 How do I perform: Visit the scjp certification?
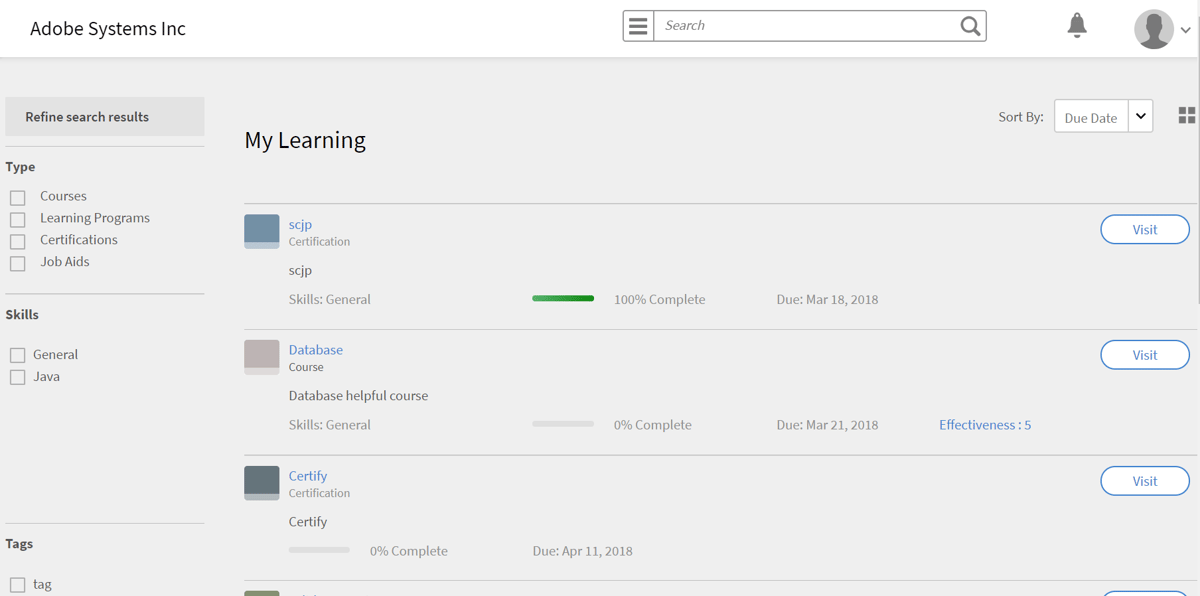coord(1144,229)
